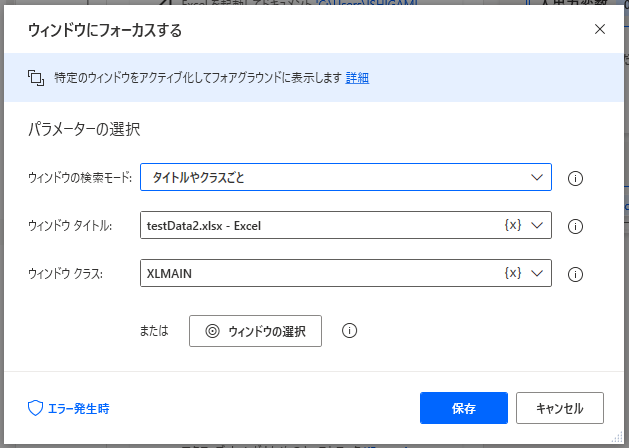Viewport: 629px width, 448px height.
Task: Open the 詳細 link
Action: pyautogui.click(x=357, y=78)
